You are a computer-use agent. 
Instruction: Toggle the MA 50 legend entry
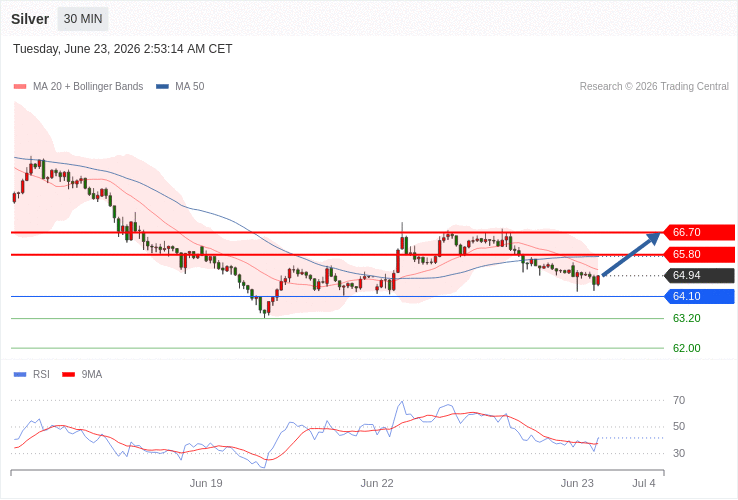(x=180, y=87)
